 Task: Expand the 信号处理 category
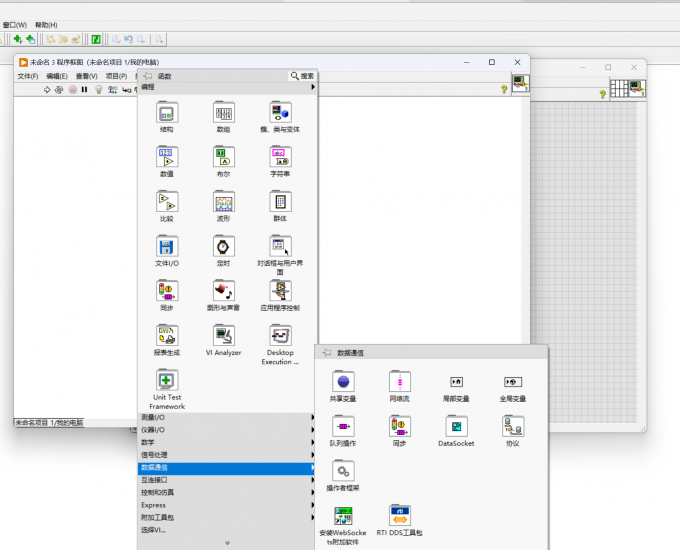tap(228, 455)
